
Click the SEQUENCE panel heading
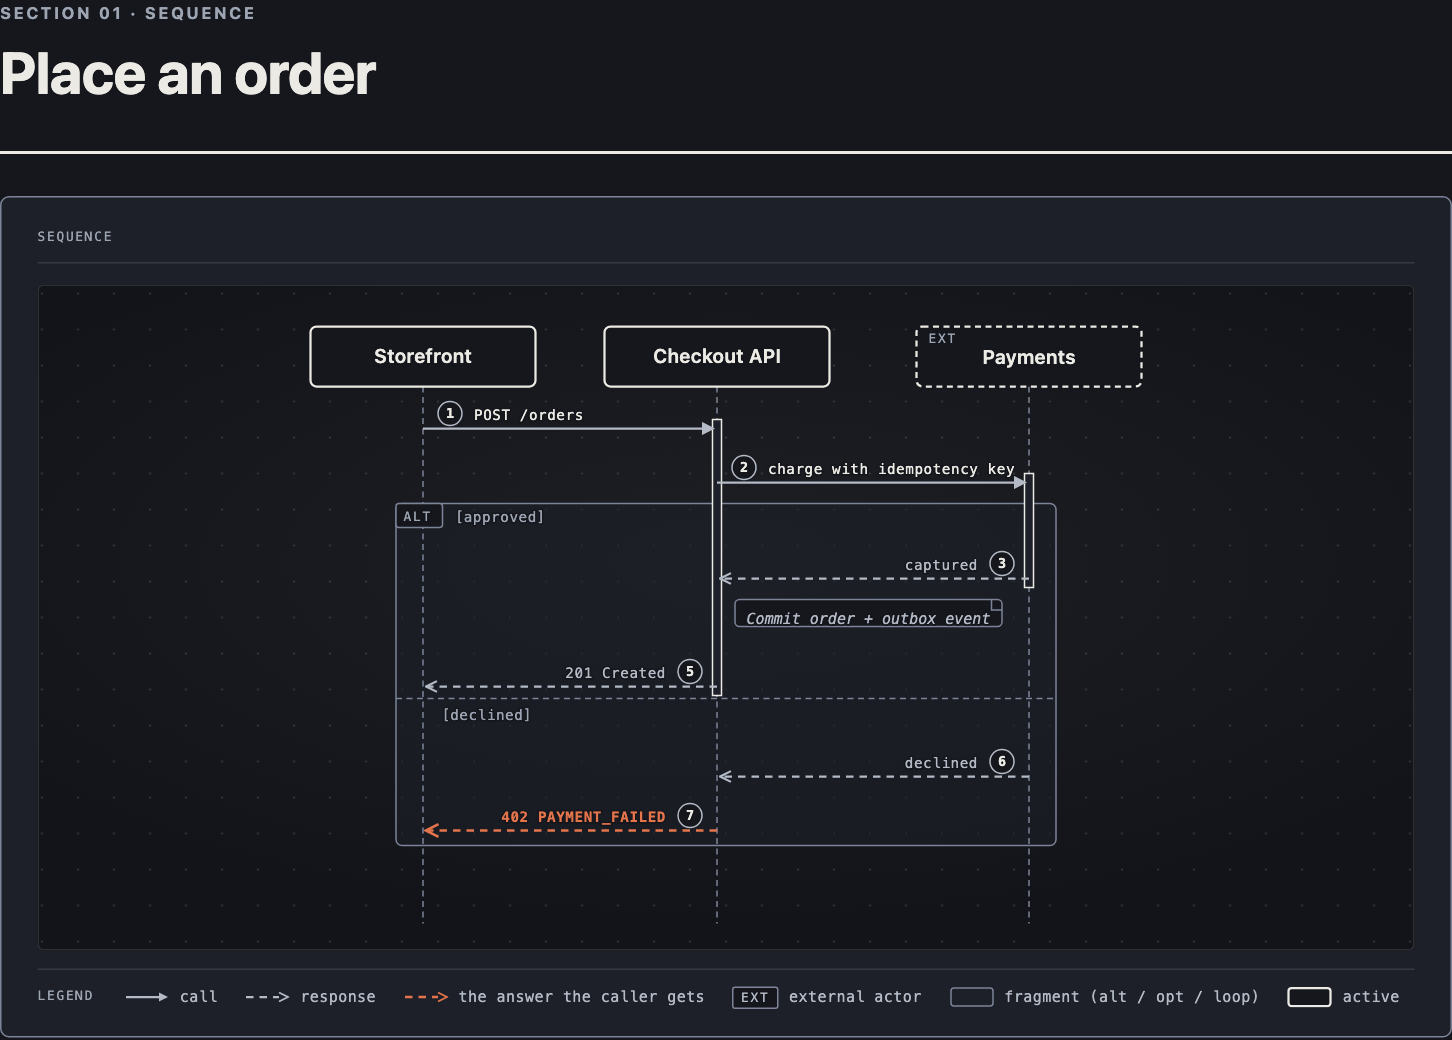pyautogui.click(x=75, y=237)
